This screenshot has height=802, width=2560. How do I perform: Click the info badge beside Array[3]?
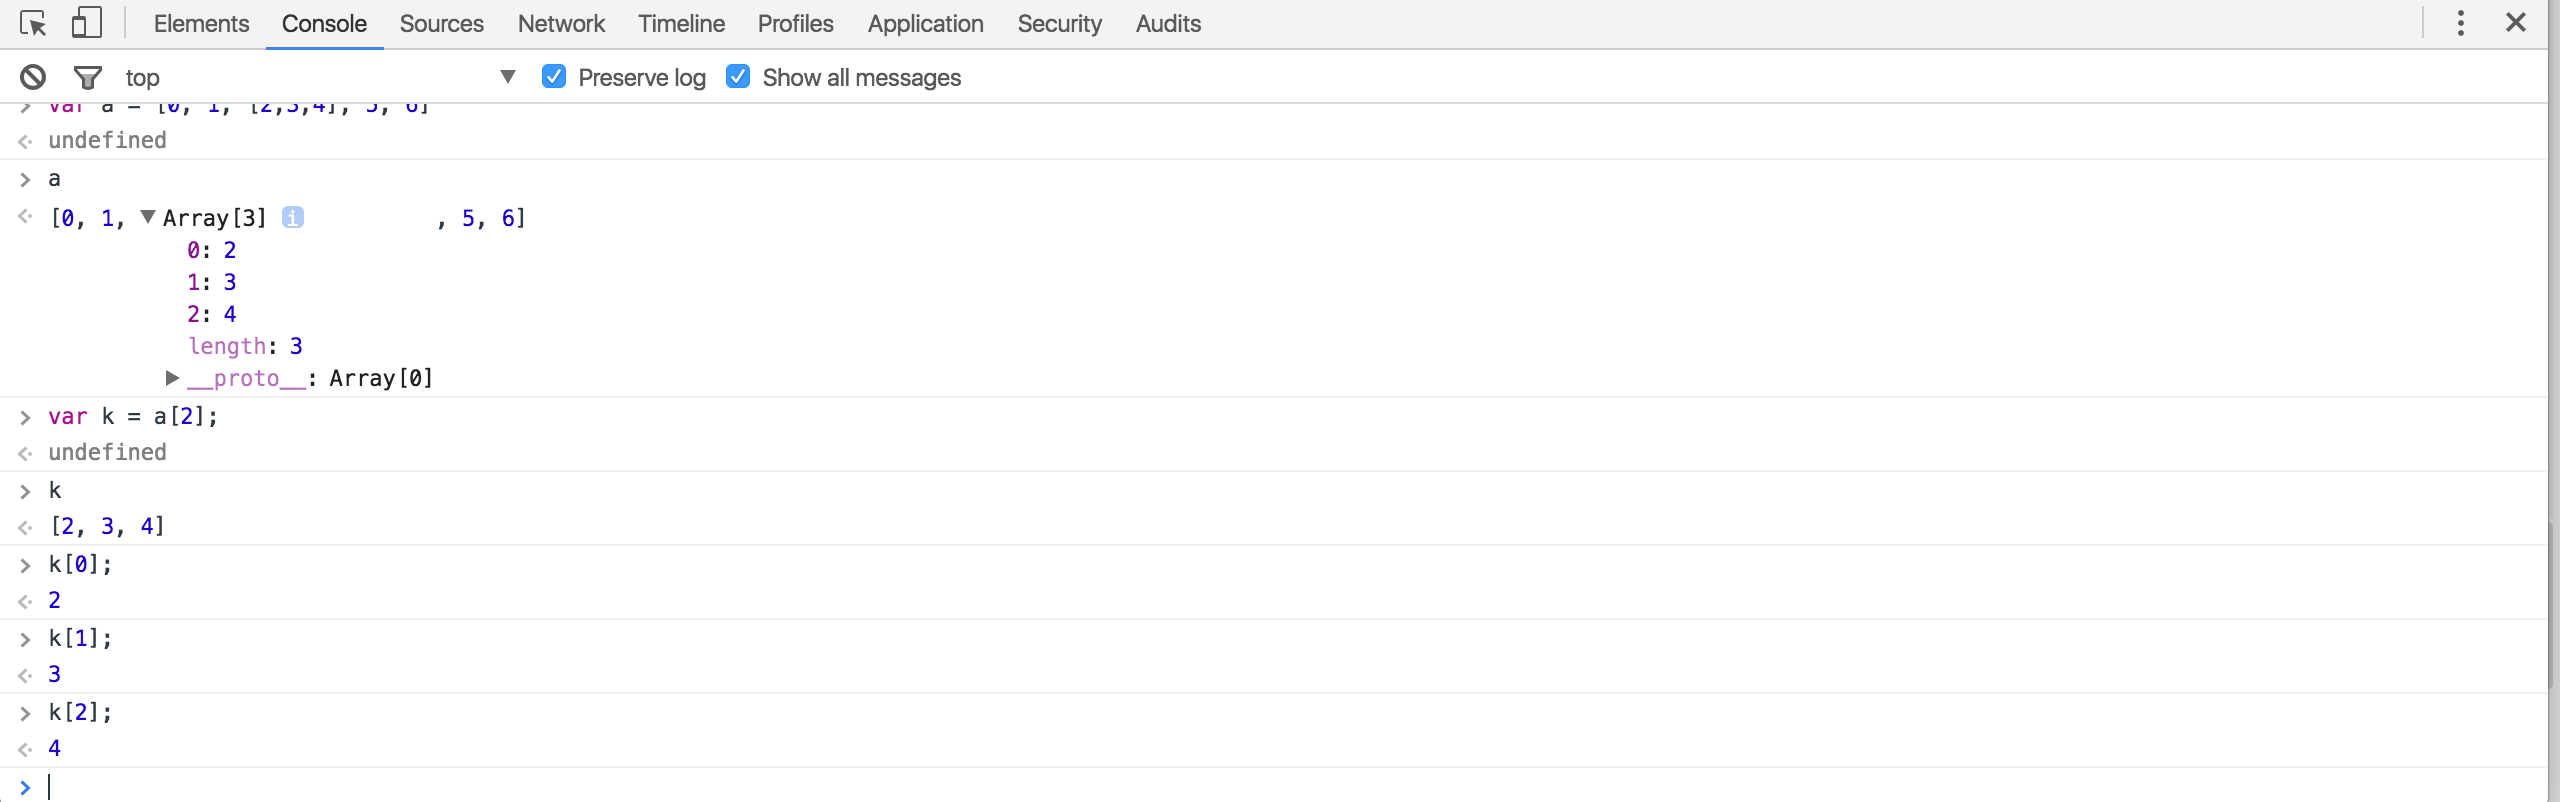point(292,217)
